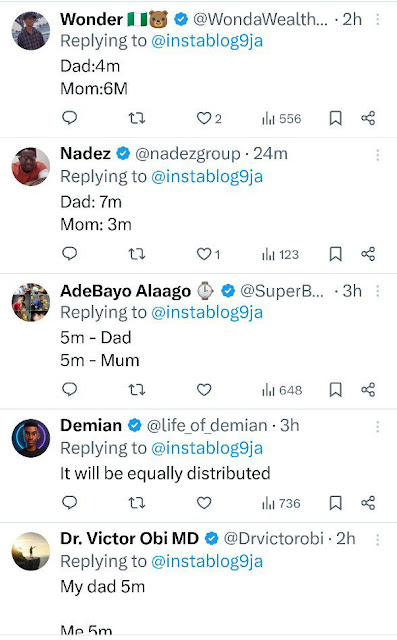The image size is (397, 640).
Task: Expand more options on Dr. Victor Obi's tweet
Action: coord(377,540)
